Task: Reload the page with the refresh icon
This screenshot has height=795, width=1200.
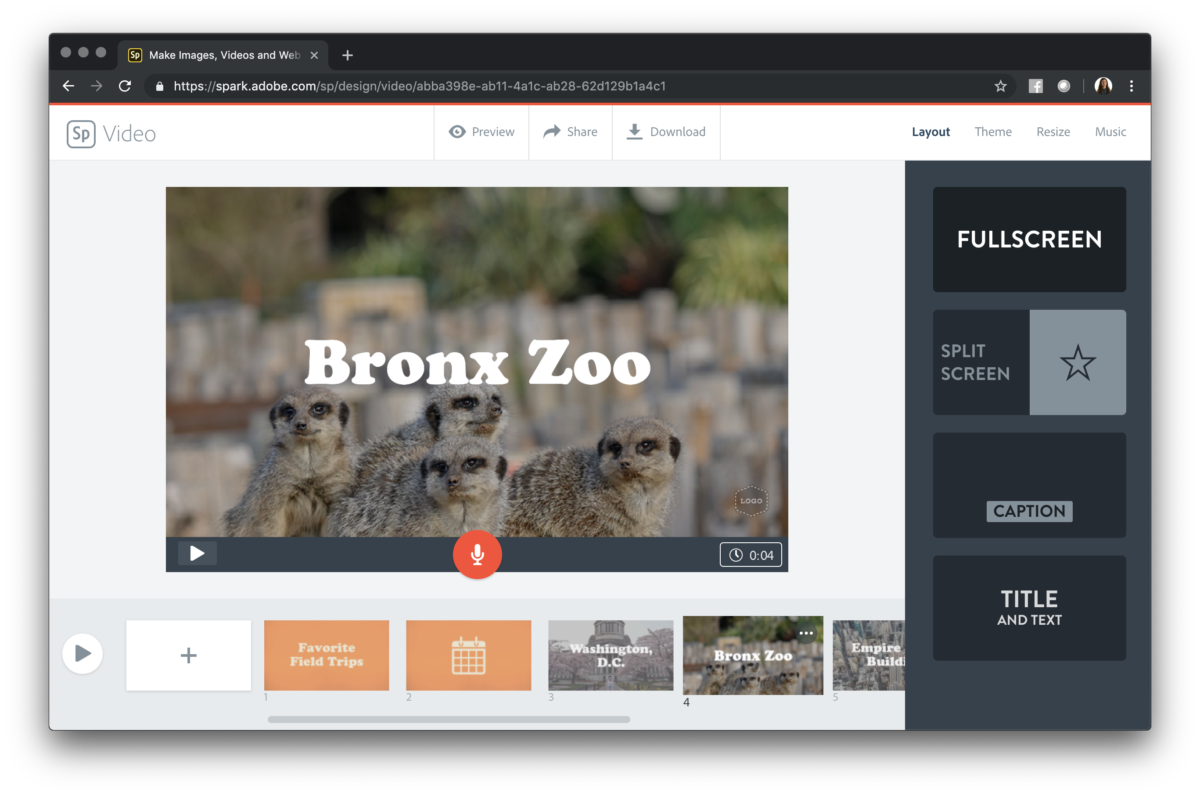Action: tap(124, 86)
